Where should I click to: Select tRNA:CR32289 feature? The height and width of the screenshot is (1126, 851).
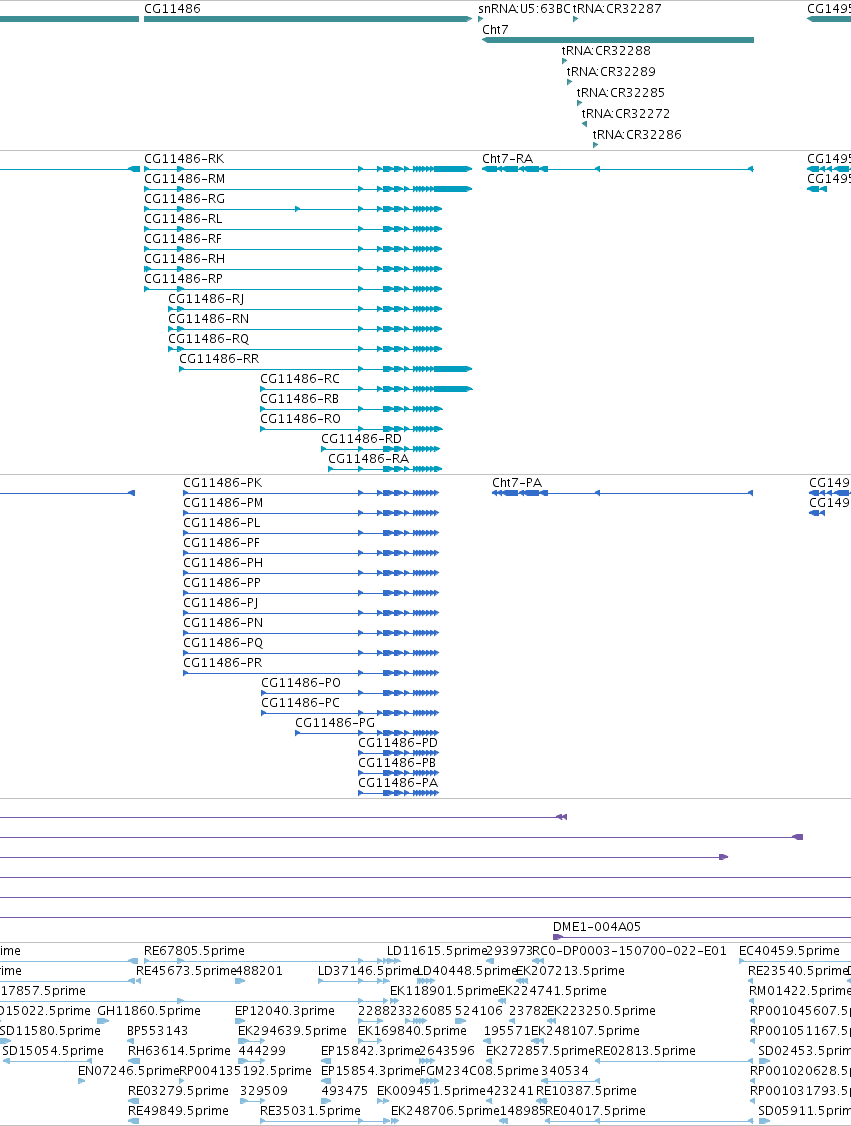click(x=611, y=72)
